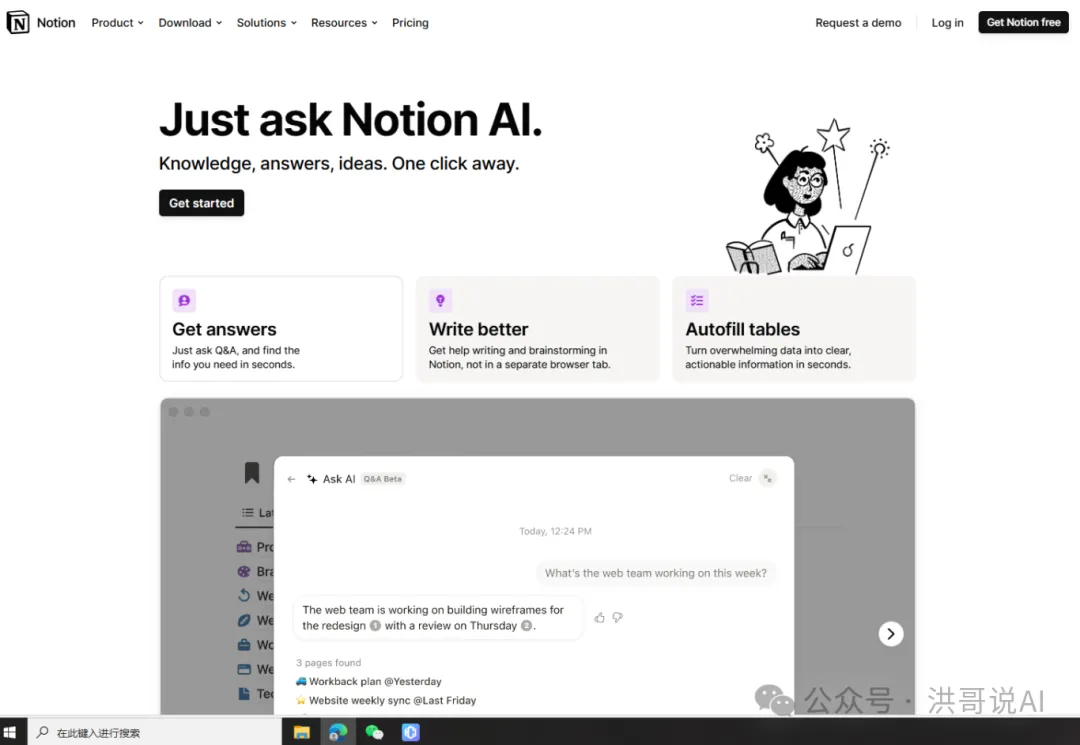The height and width of the screenshot is (745, 1080).
Task: Open the Solutions dropdown menu
Action: pyautogui.click(x=266, y=23)
